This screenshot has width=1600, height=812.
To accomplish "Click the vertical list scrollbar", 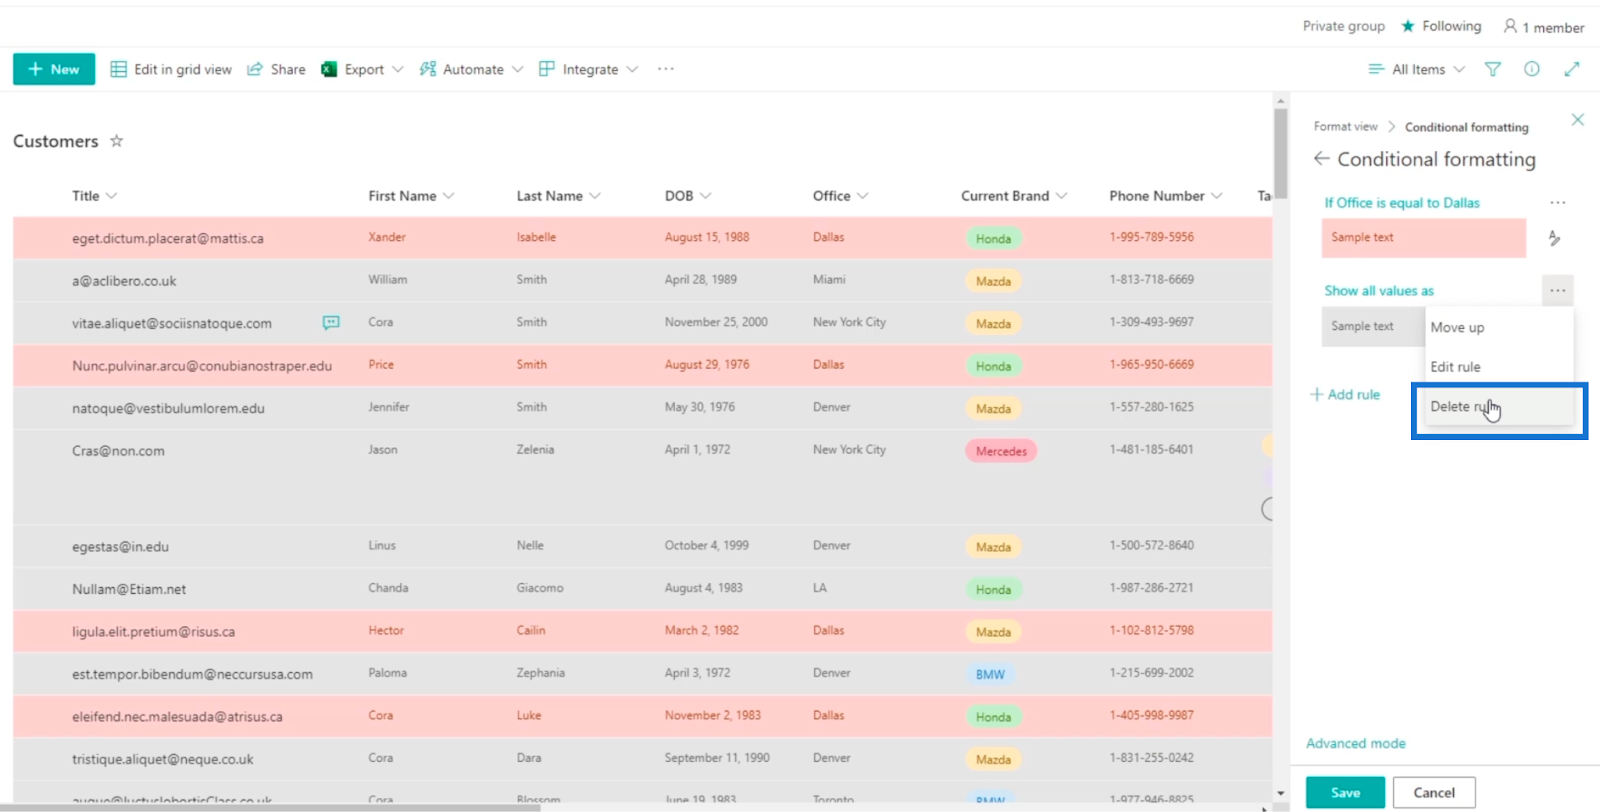I will point(1281,155).
